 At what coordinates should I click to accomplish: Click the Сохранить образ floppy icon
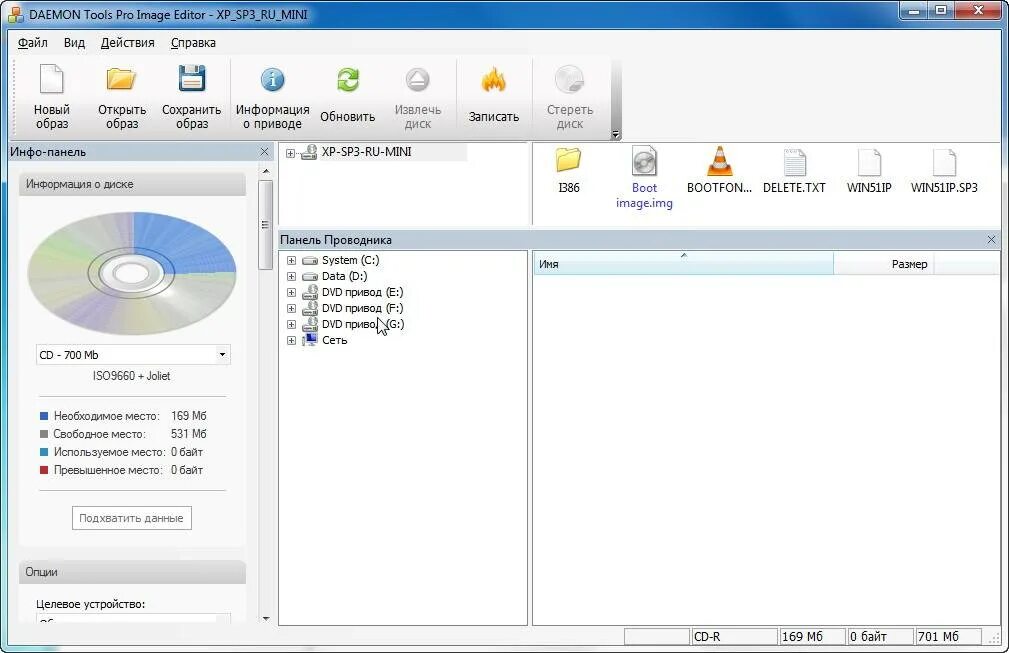pos(191,79)
